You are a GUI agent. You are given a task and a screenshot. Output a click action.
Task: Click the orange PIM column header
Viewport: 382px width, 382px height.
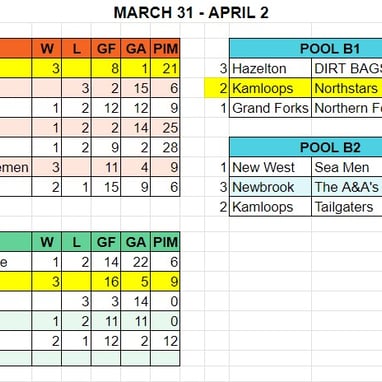point(165,49)
